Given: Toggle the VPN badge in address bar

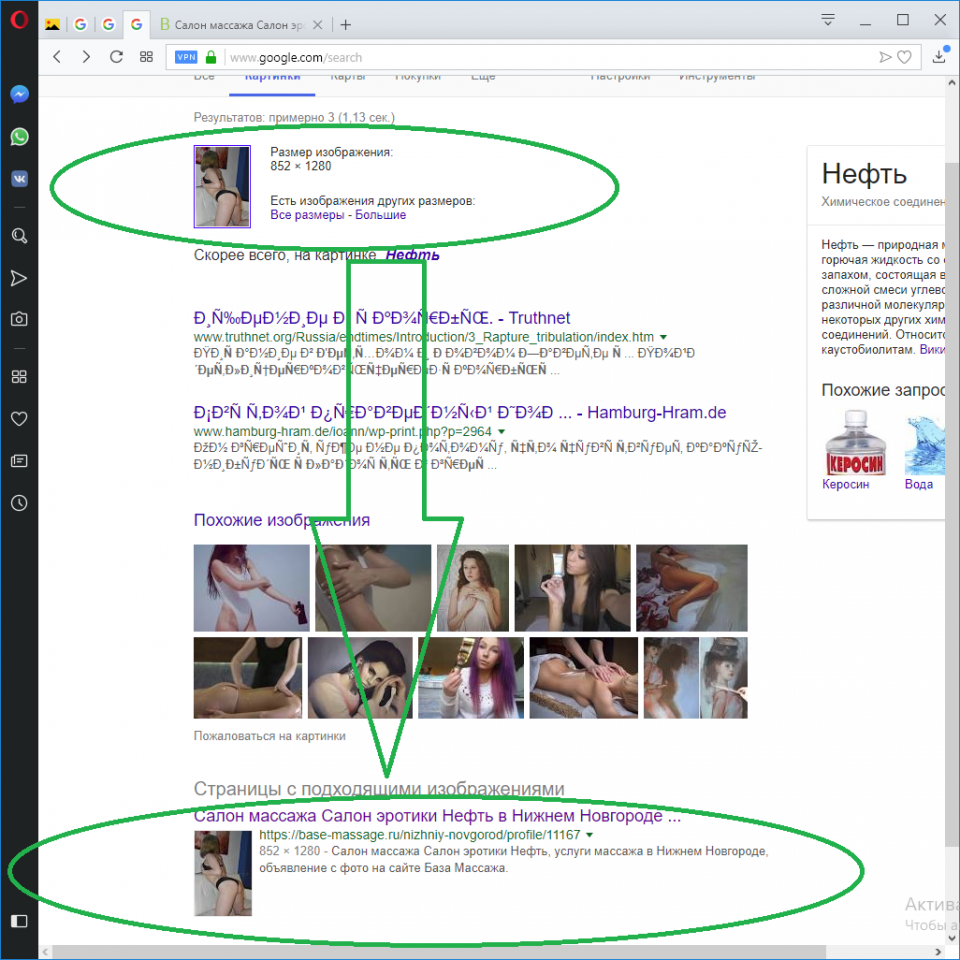Looking at the screenshot, I should point(186,57).
